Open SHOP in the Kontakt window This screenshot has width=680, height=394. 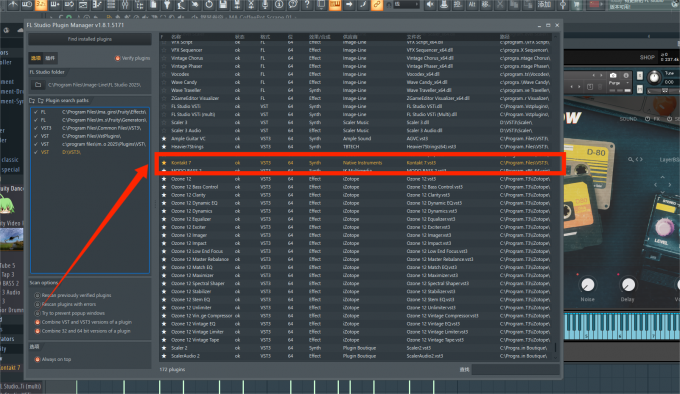(x=647, y=57)
